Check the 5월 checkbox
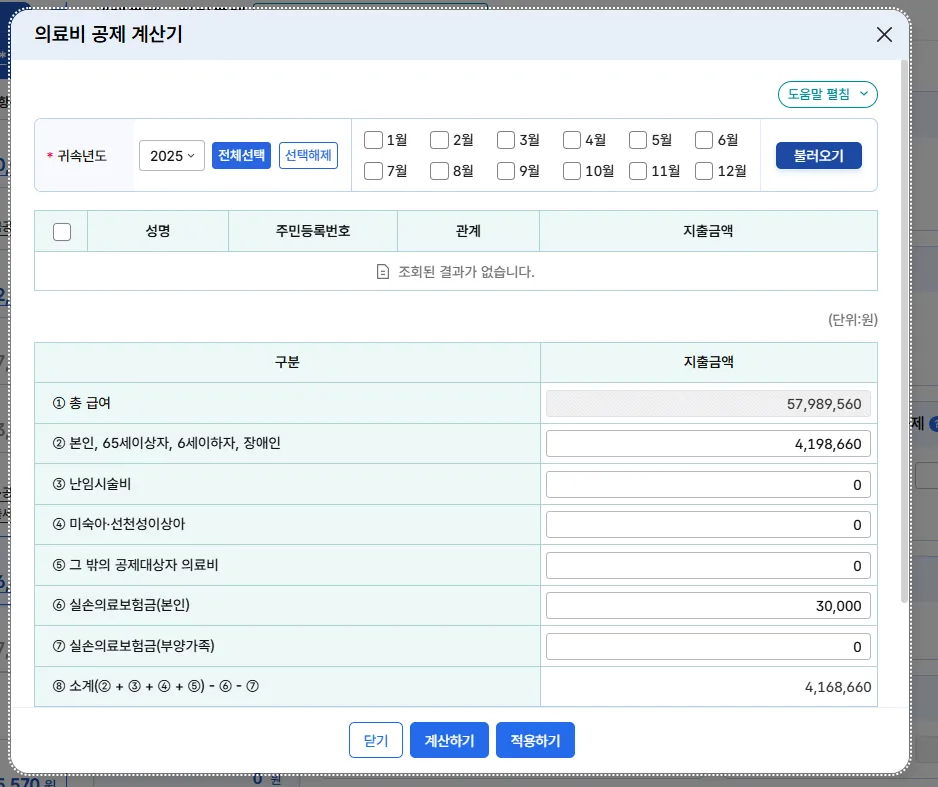Screen dimensions: 938x787 pos(638,140)
